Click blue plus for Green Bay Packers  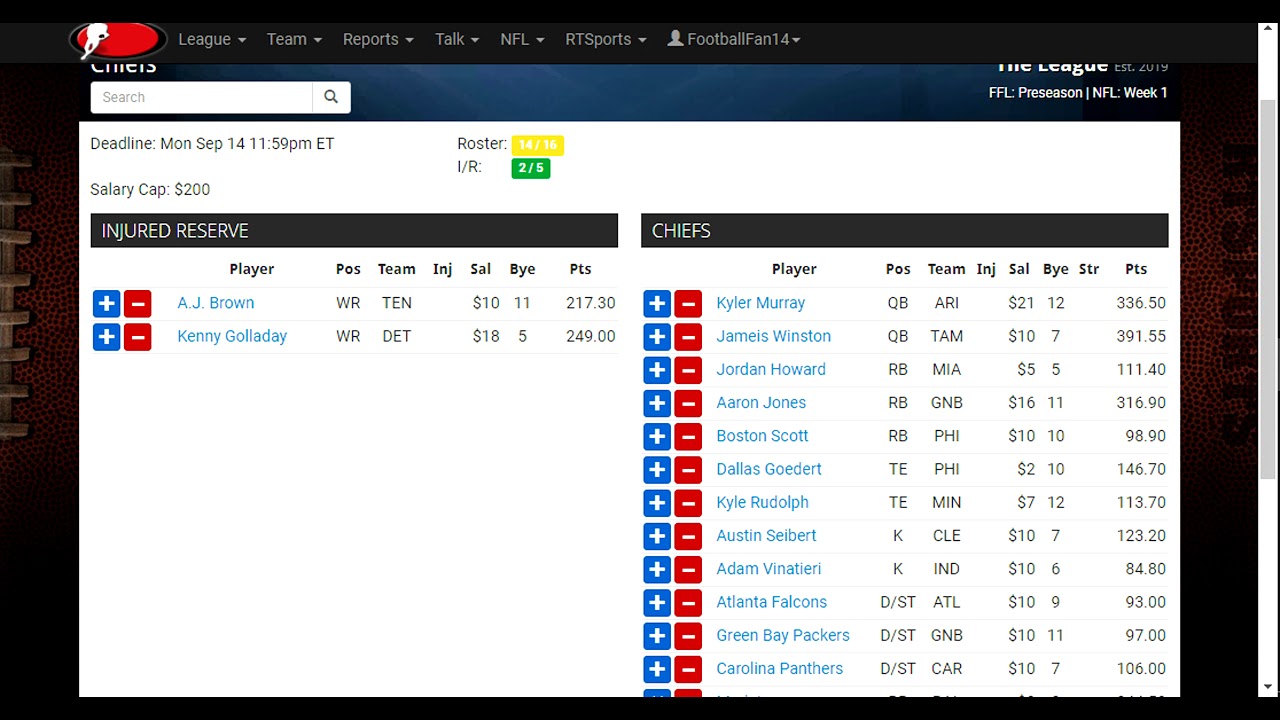pos(657,636)
